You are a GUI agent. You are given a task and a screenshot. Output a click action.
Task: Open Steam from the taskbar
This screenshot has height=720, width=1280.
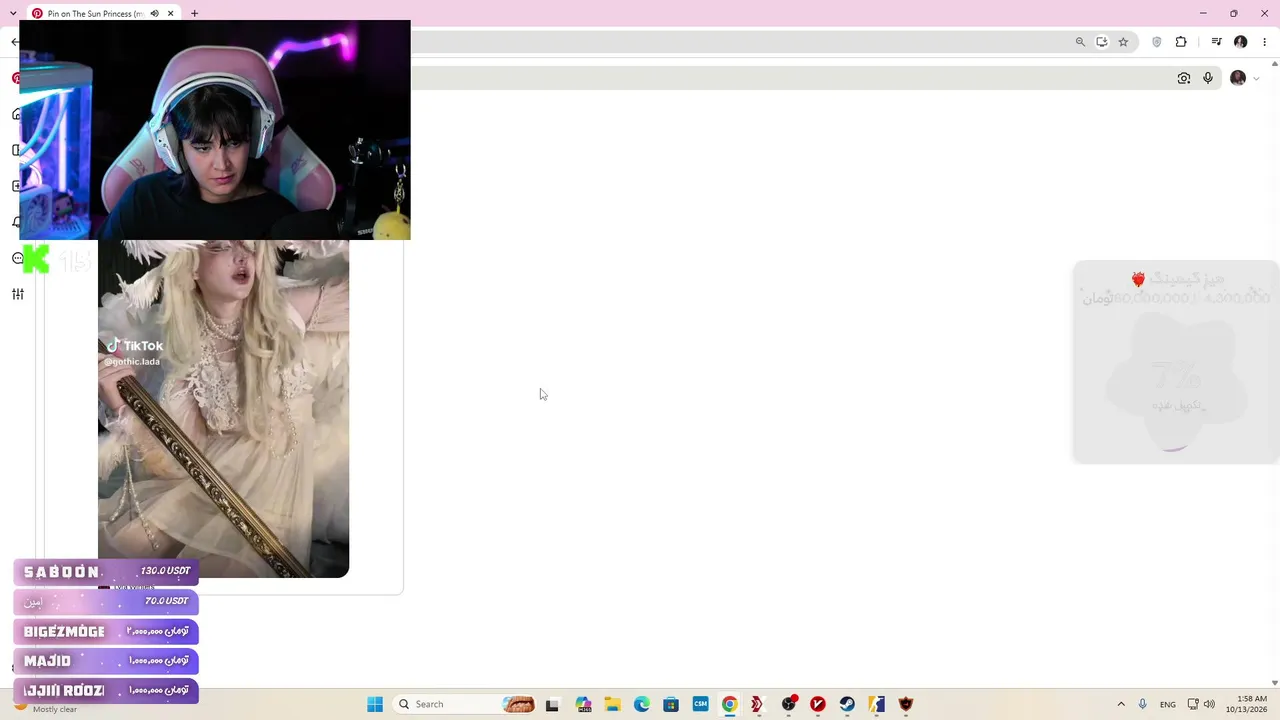(x=847, y=704)
